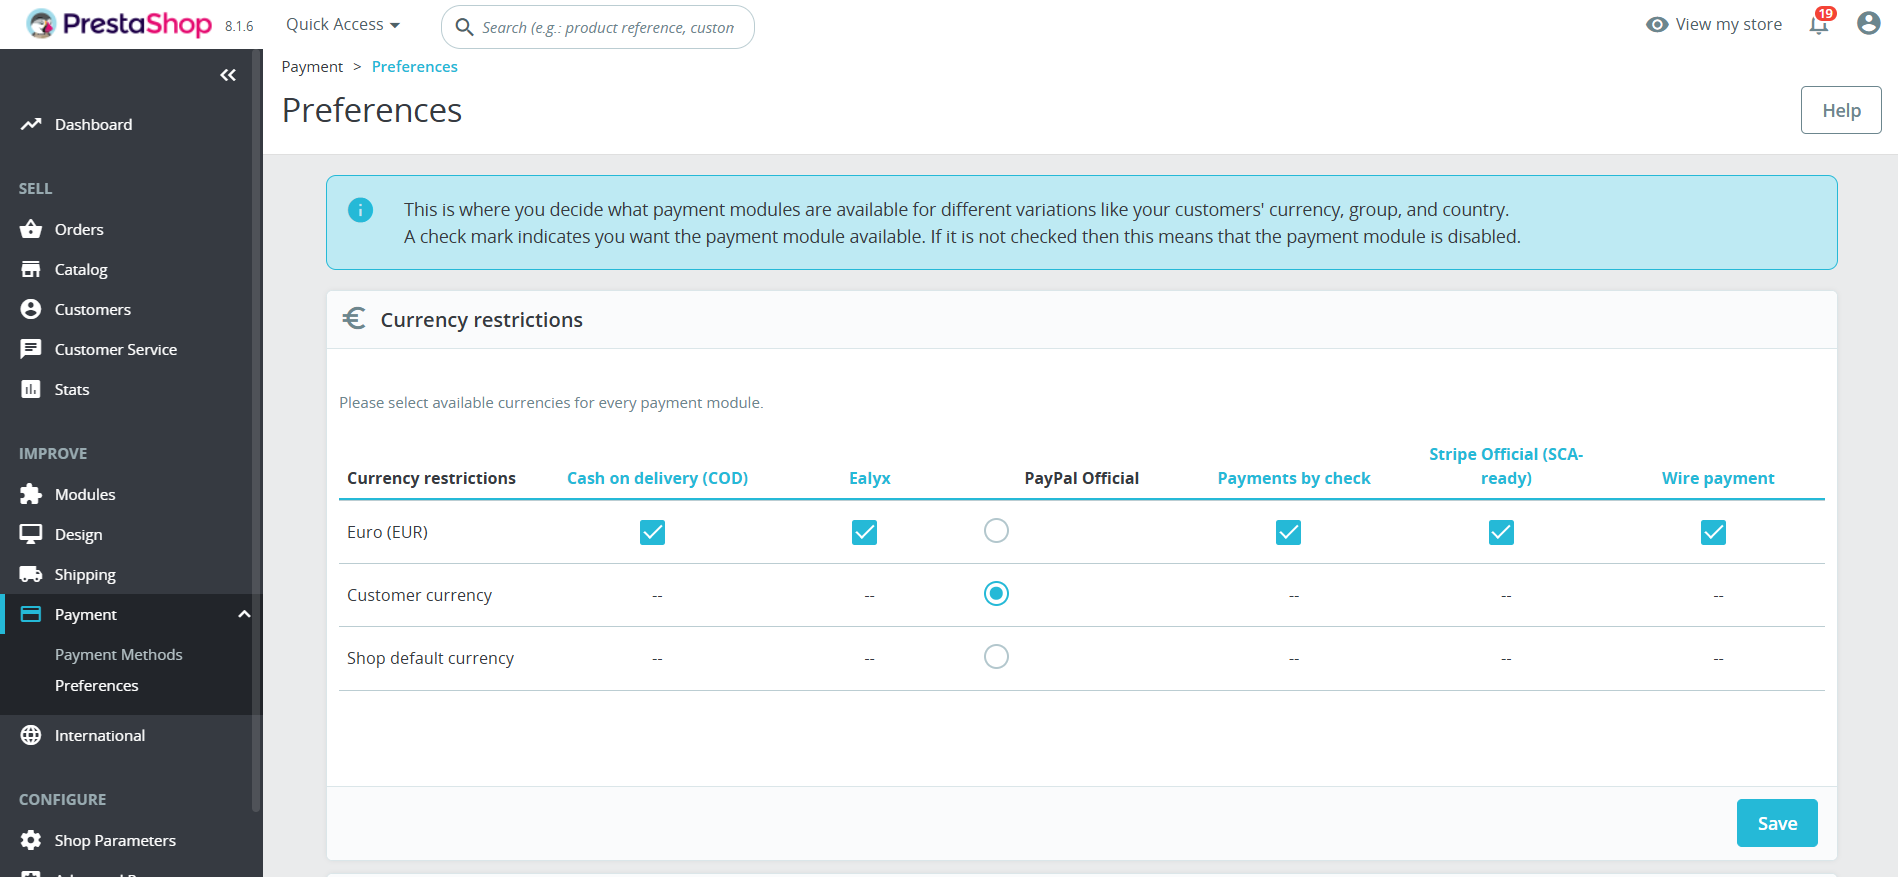Open Payment Methods submenu item
Image resolution: width=1898 pixels, height=877 pixels.
point(119,654)
